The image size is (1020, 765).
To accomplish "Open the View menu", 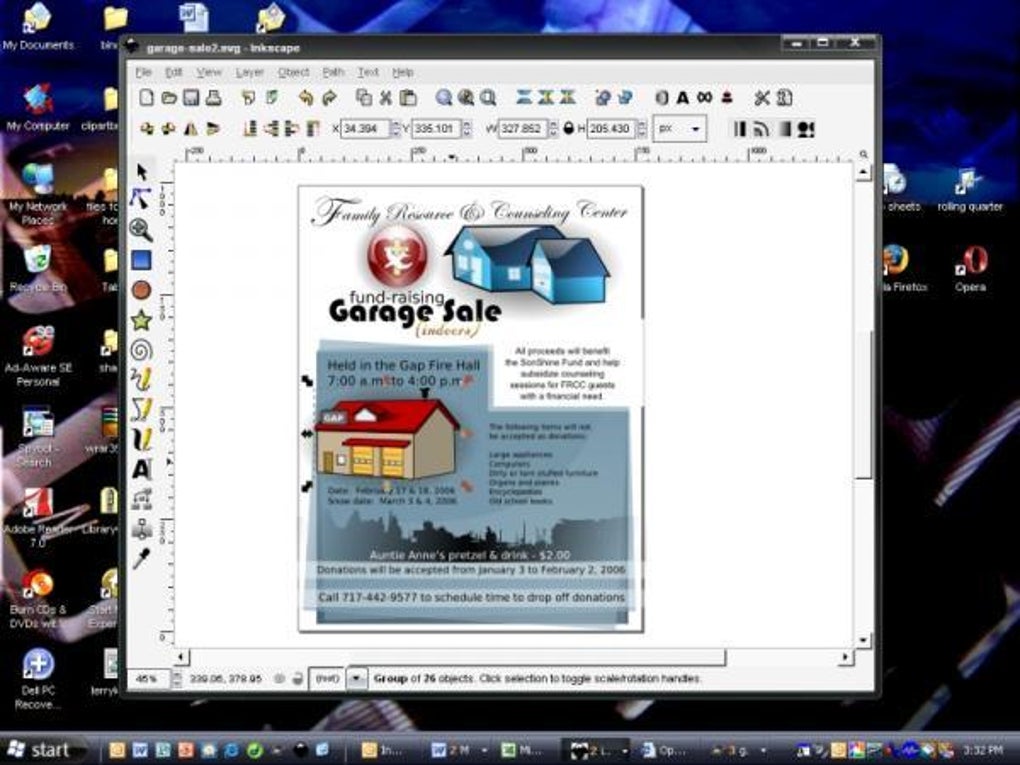I will 209,72.
